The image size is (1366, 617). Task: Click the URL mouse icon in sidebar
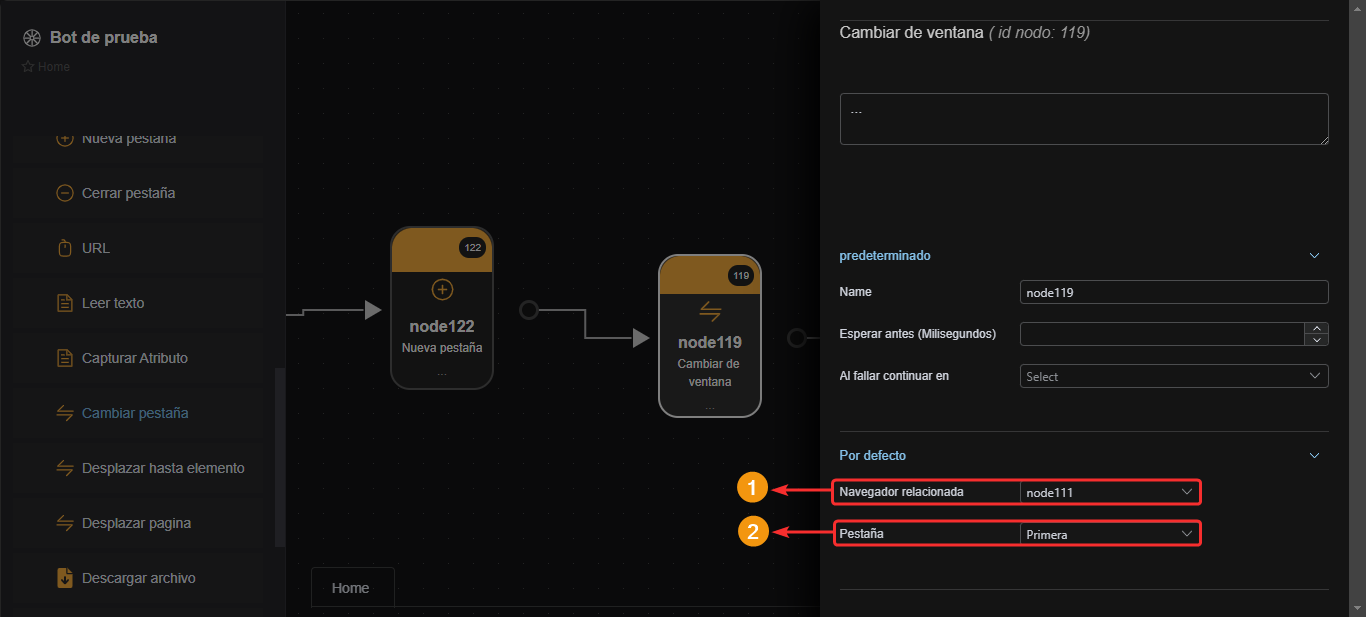(x=65, y=248)
